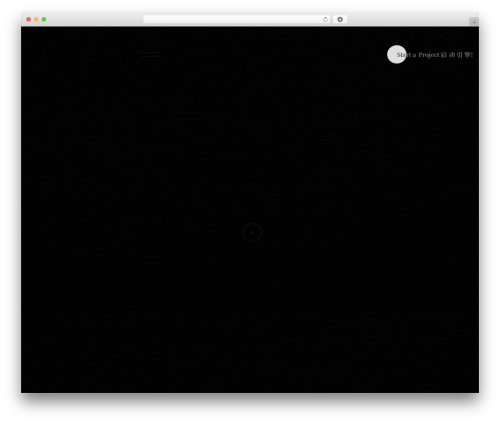Close the window with the red button
This screenshot has height=423, width=500.
tap(29, 20)
